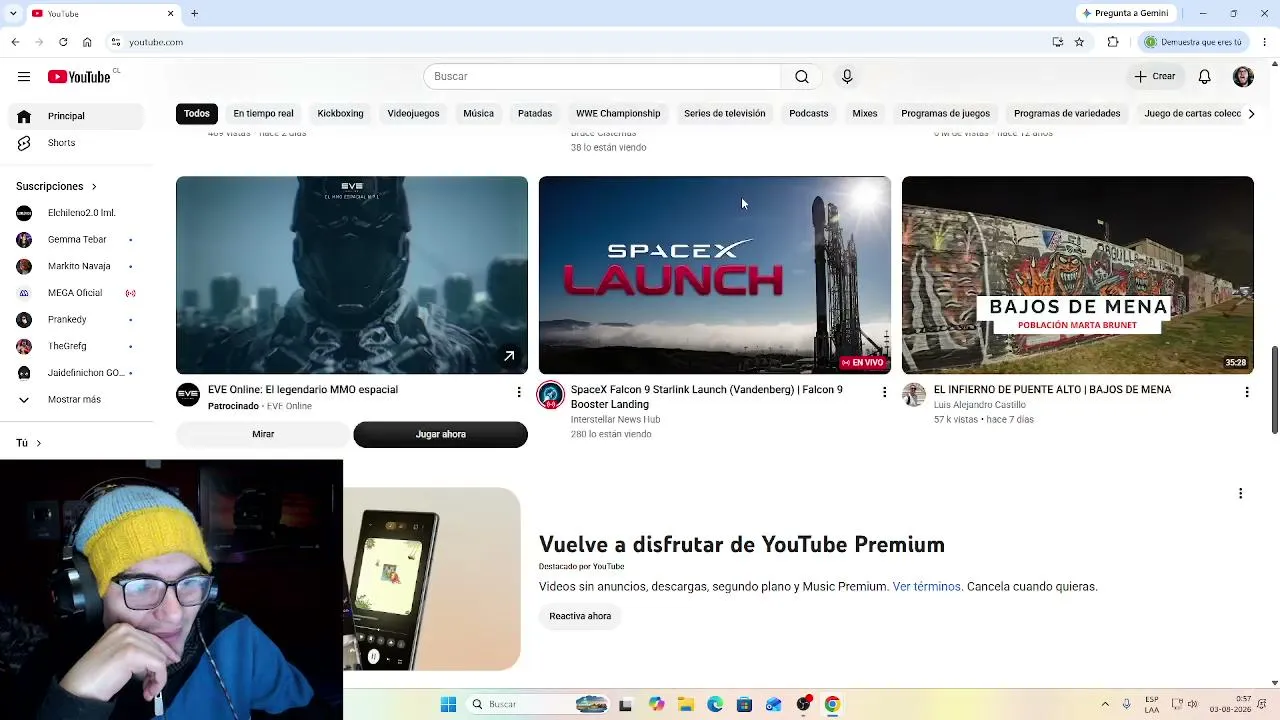The image size is (1280, 720).
Task: Select Videojuegos chip
Action: tap(413, 113)
